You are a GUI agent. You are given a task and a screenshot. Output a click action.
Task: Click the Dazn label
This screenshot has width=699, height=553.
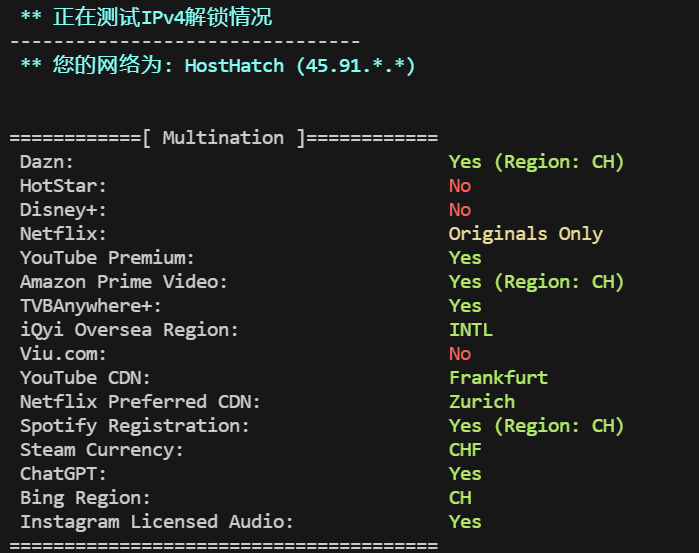point(46,162)
